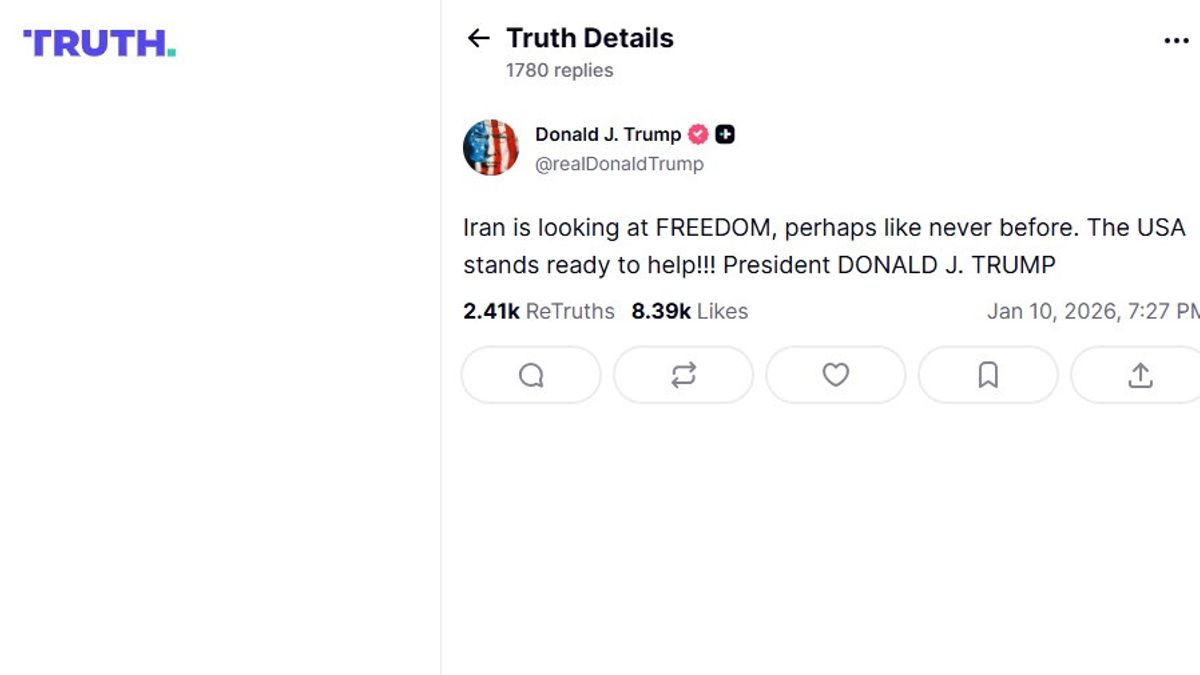View the 2.41k ReTruths list
Image resolution: width=1200 pixels, height=675 pixels.
tap(539, 311)
